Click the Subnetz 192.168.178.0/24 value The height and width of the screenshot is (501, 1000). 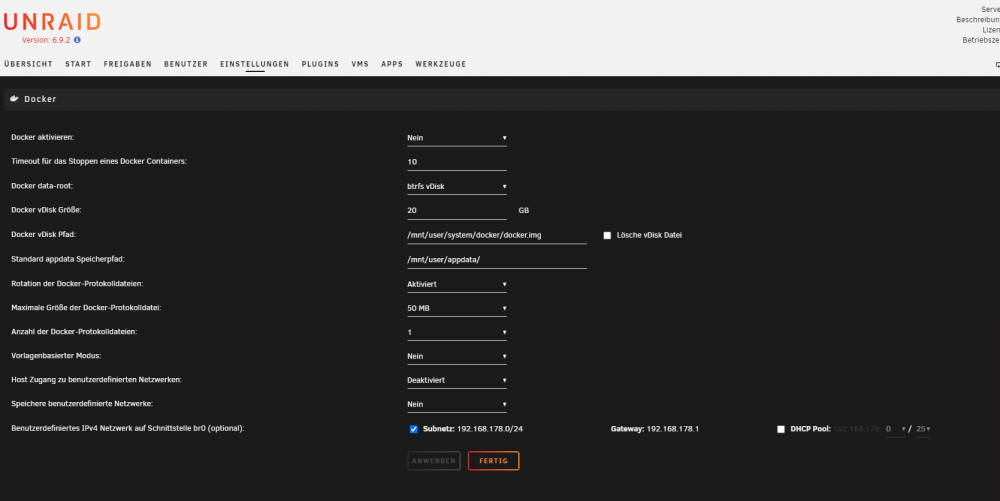pyautogui.click(x=490, y=429)
